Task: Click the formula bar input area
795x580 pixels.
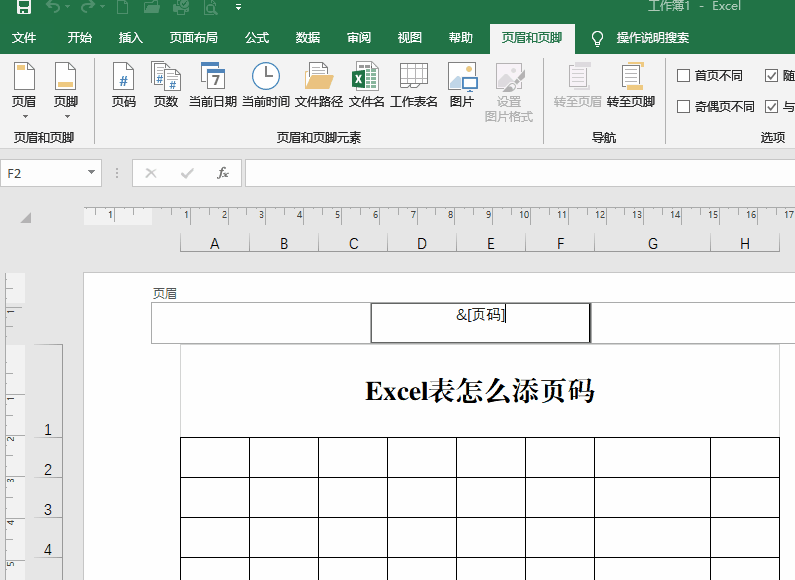Action: pyautogui.click(x=520, y=173)
